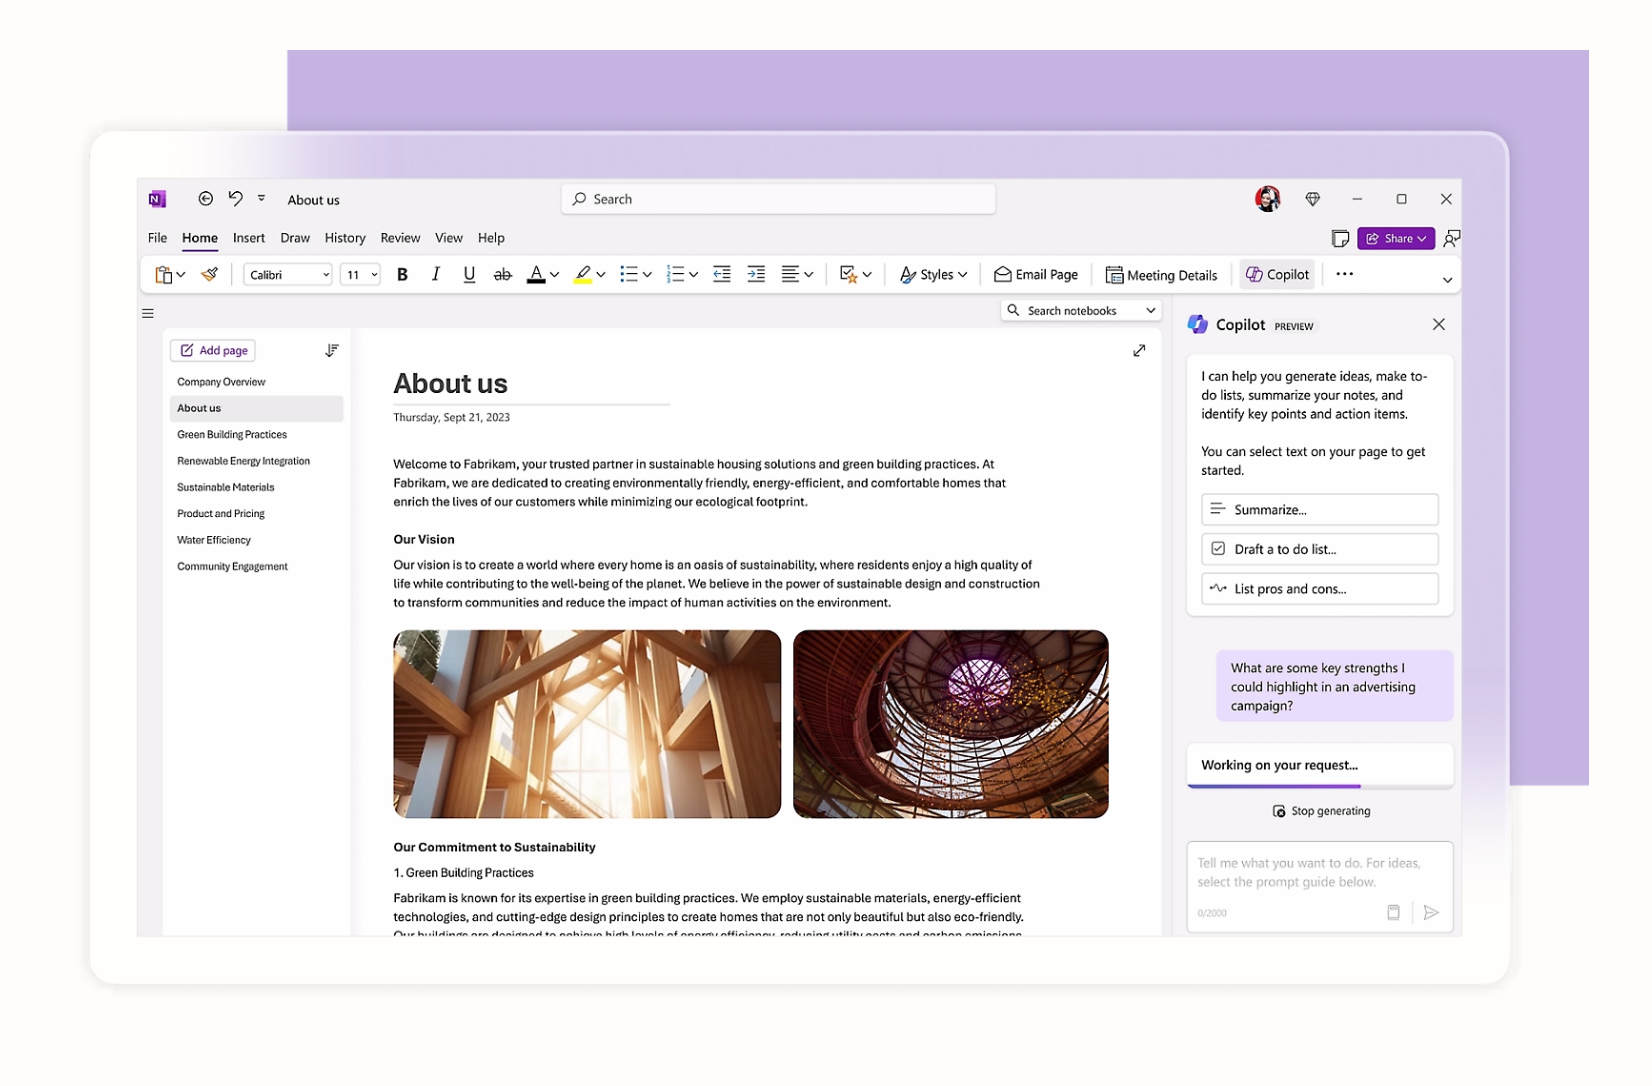Screen dimensions: 1652x1086
Task: Click the send prompt arrow in Copilot
Action: pos(1430,912)
